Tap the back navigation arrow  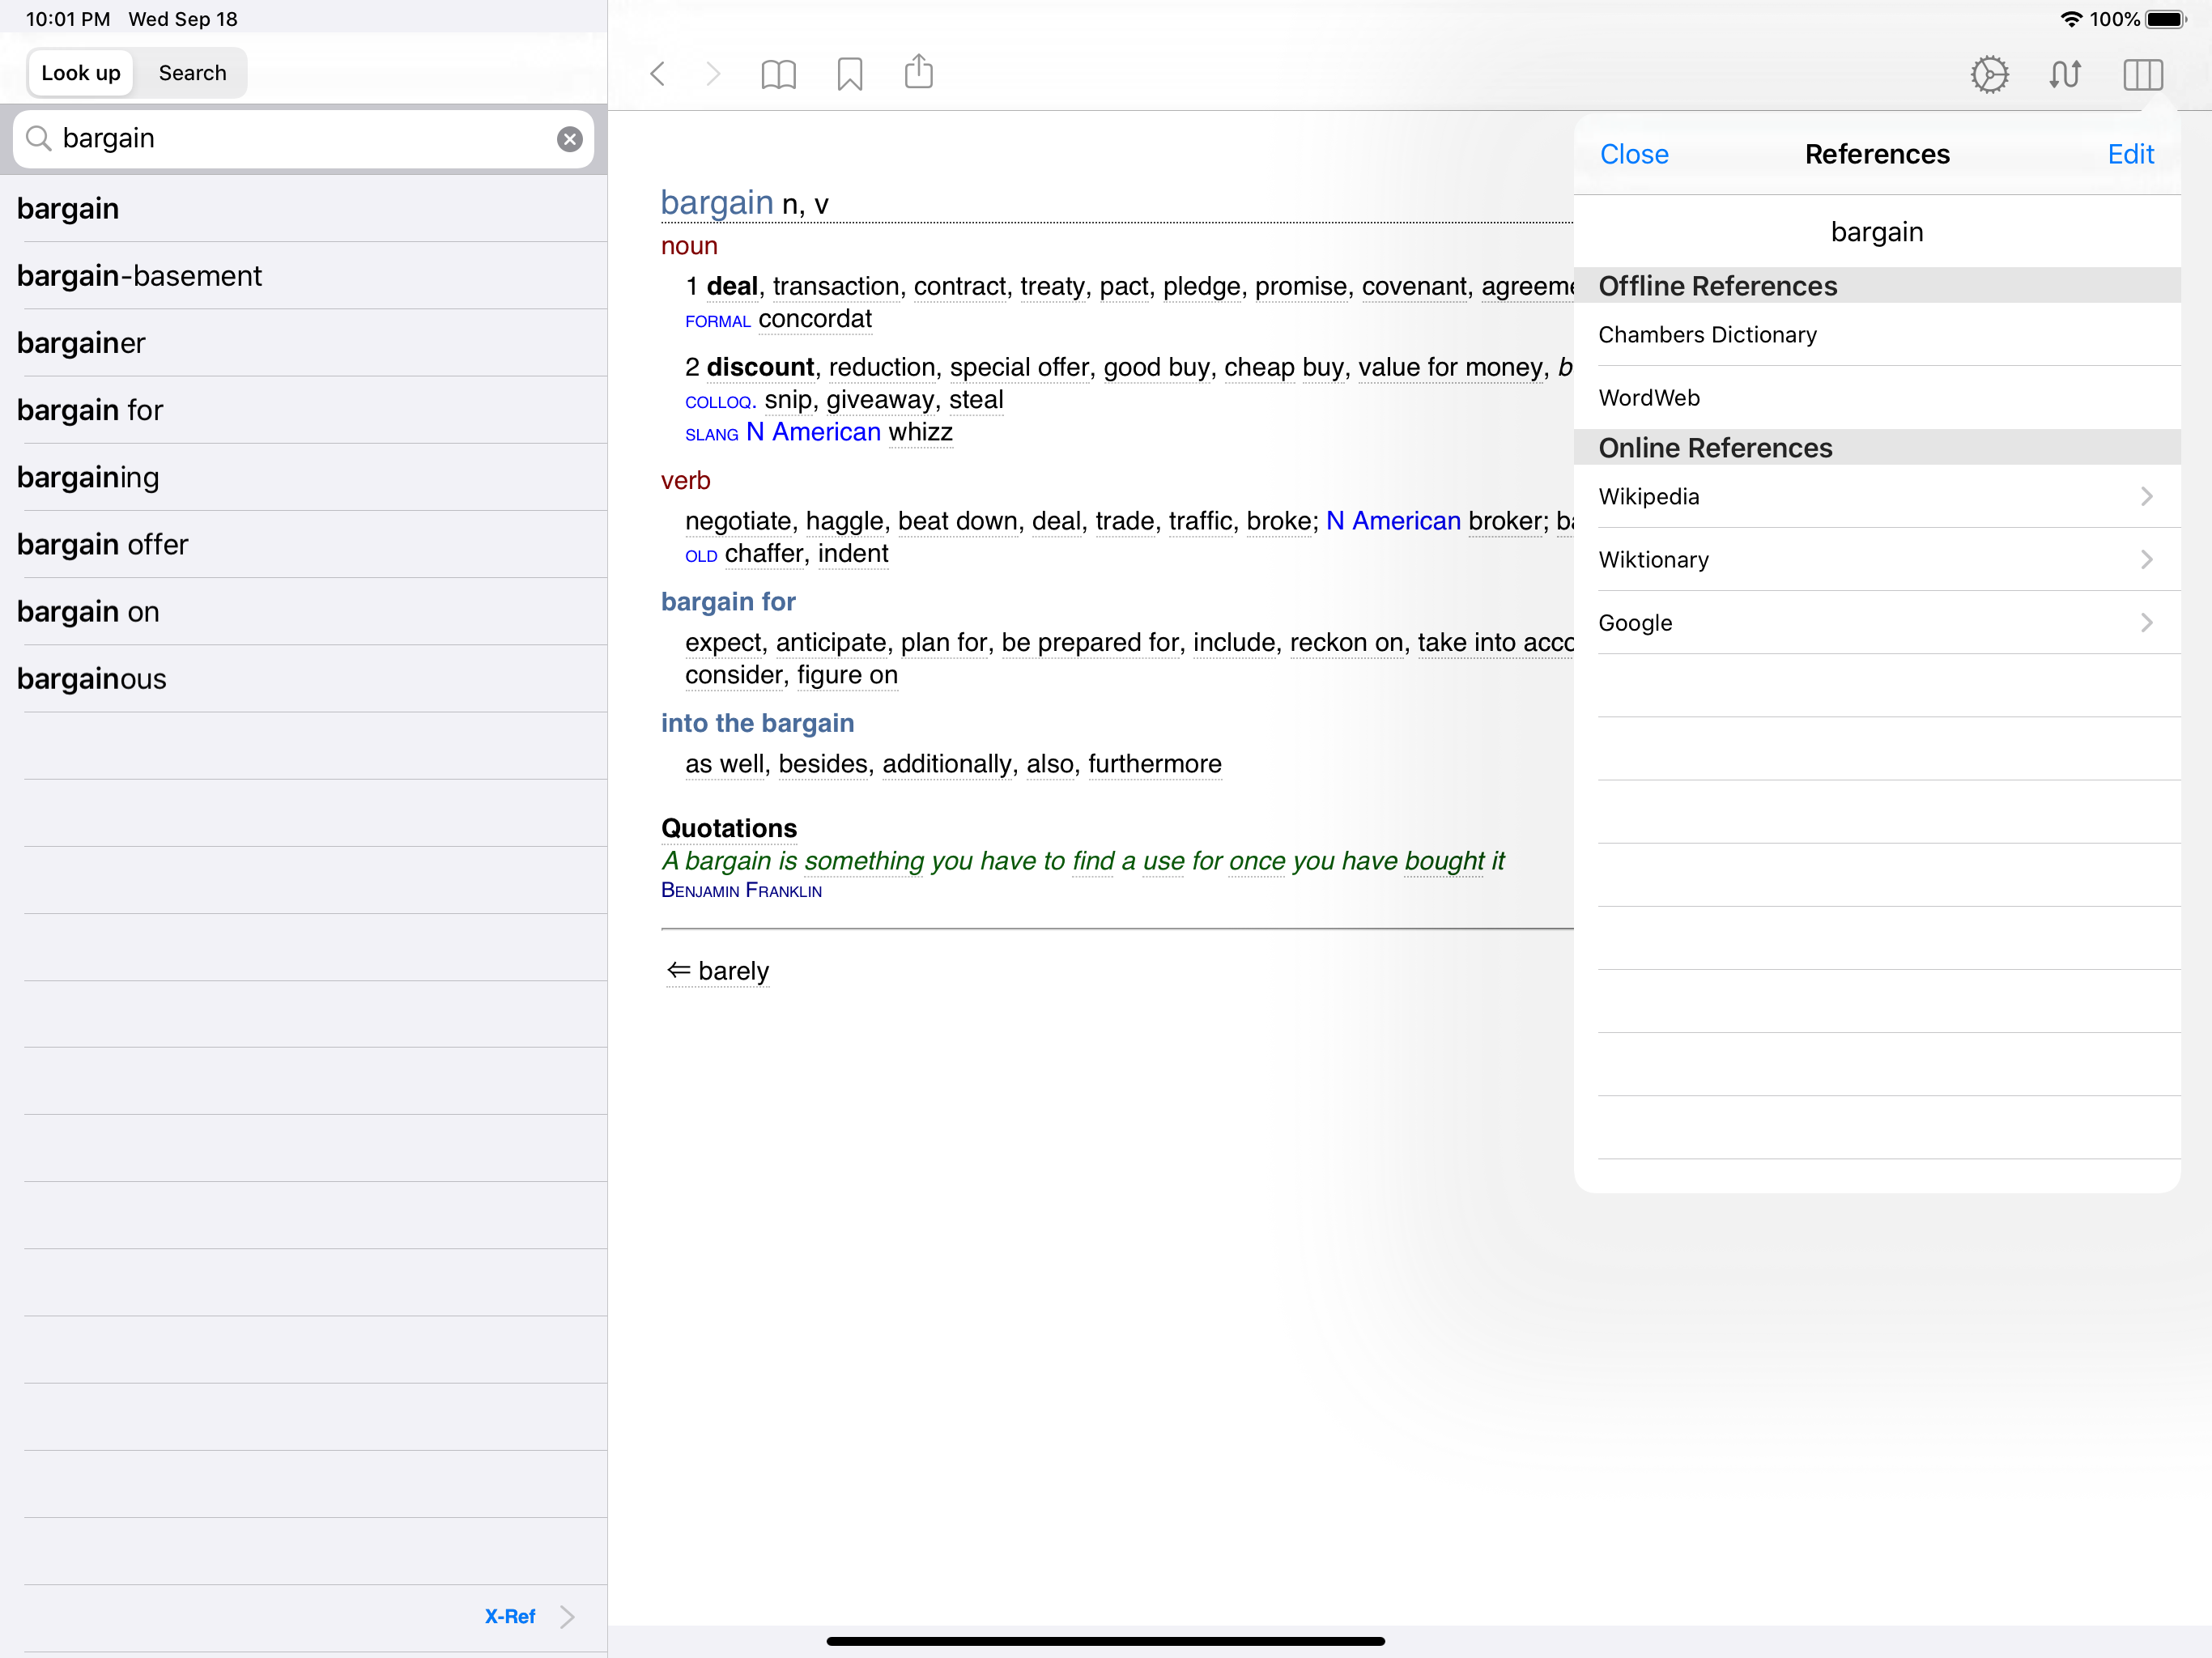click(x=658, y=74)
